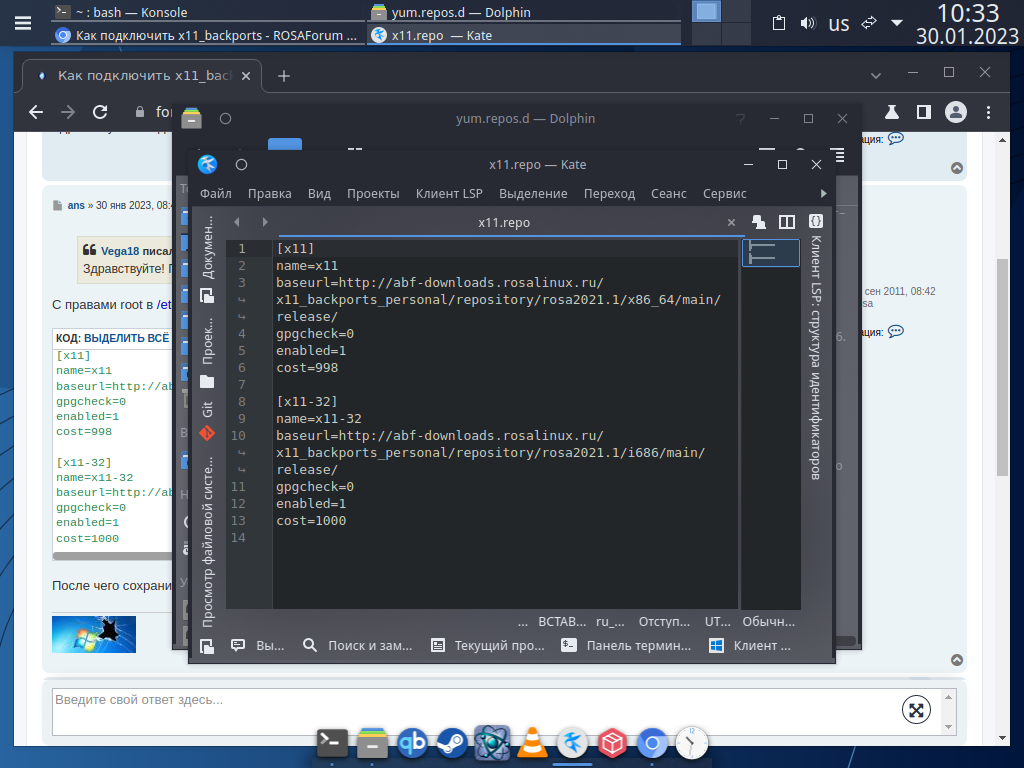1024x768 pixels.
Task: Open the encoding selector in Kate status bar
Action: [x=717, y=621]
